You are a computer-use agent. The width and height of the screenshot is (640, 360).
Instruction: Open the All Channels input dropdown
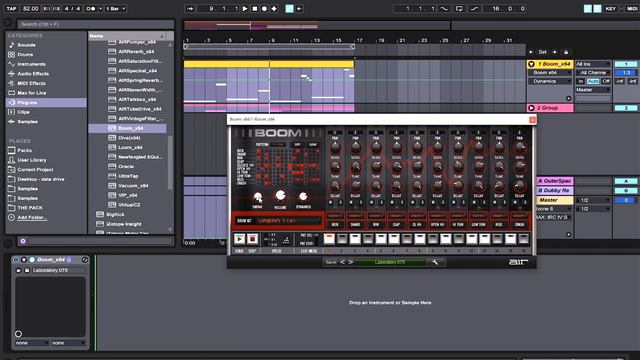tap(593, 73)
